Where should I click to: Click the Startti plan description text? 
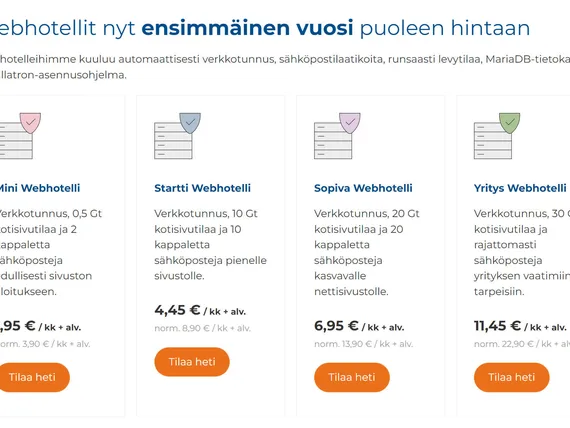pyautogui.click(x=210, y=245)
